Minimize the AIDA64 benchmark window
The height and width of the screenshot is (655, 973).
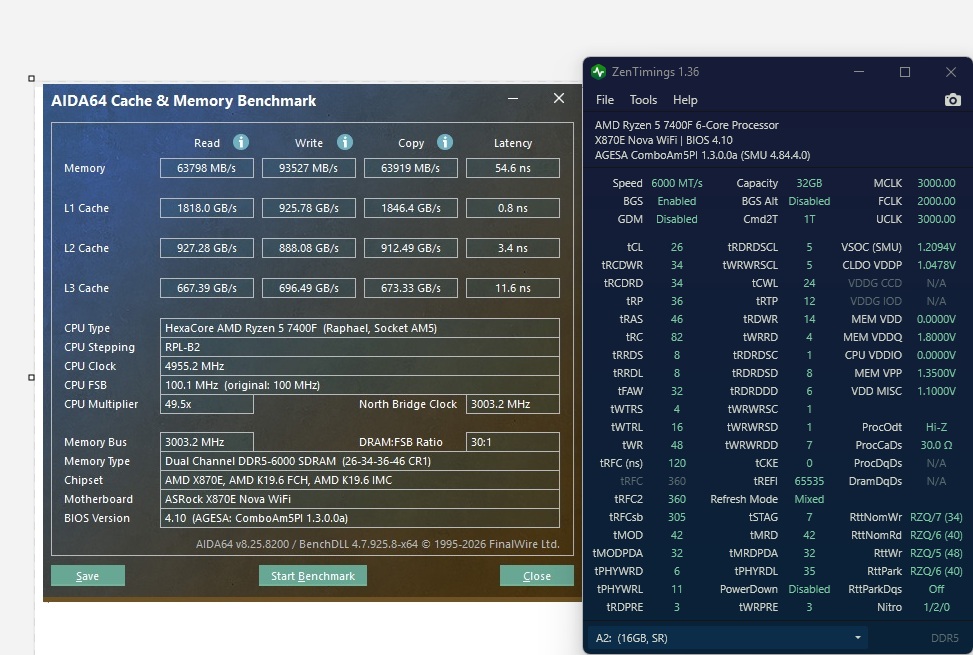tap(513, 99)
